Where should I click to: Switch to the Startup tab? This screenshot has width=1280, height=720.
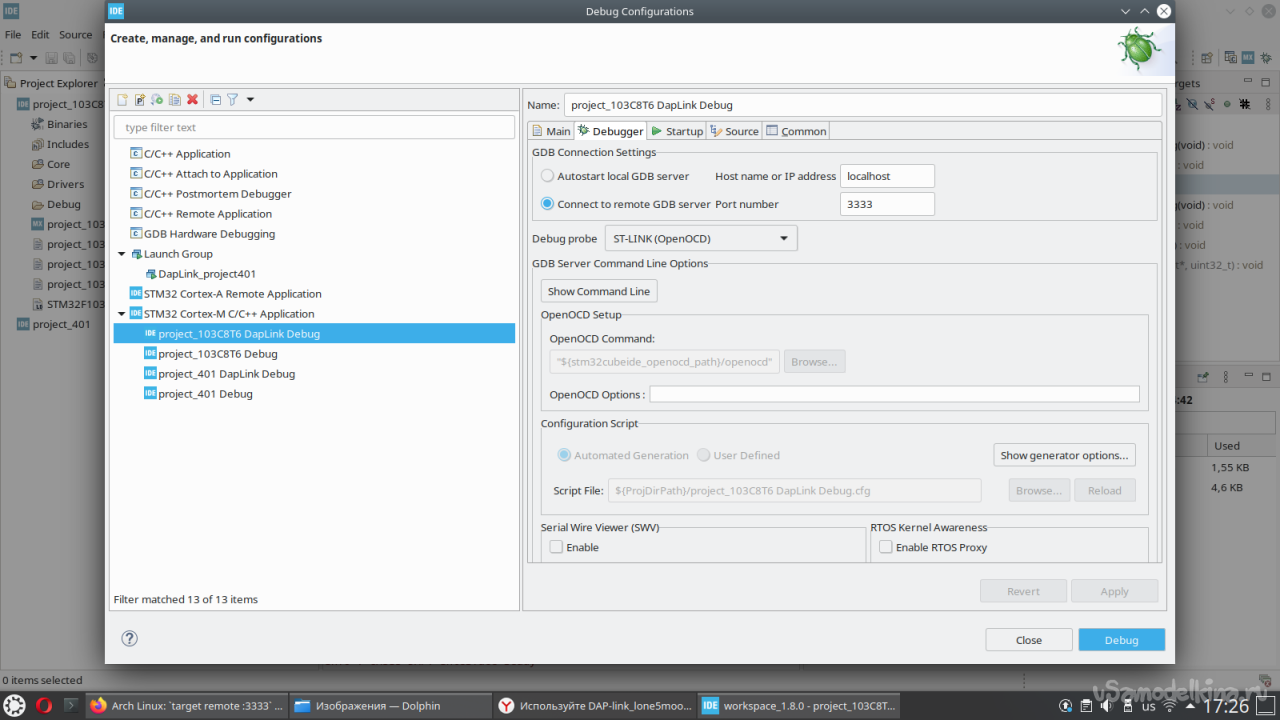point(677,131)
